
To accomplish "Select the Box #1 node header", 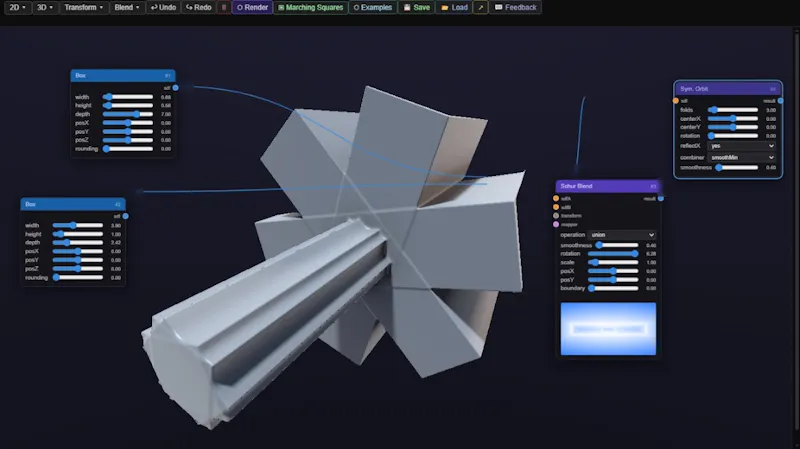I will tap(123, 76).
